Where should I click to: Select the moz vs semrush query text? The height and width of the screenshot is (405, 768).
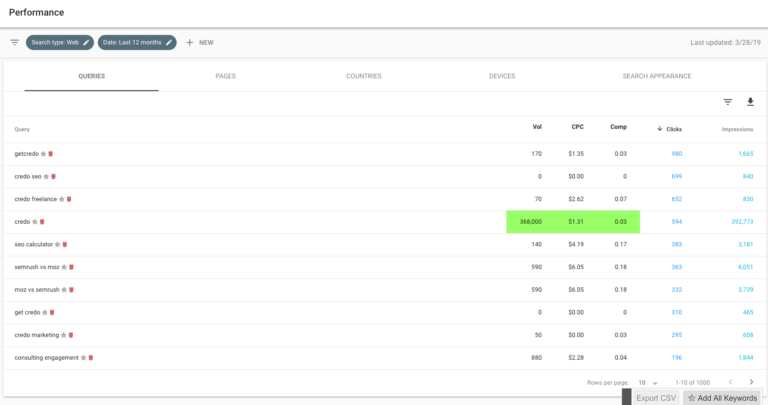click(x=37, y=290)
